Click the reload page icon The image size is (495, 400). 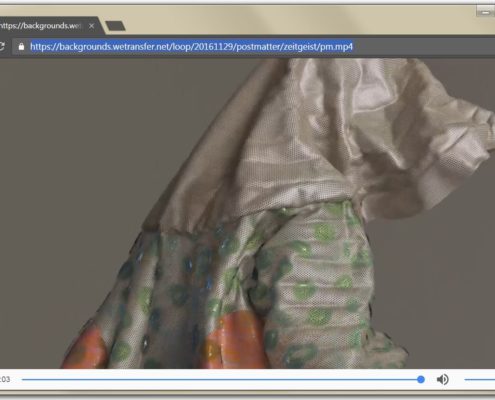pyautogui.click(x=2, y=46)
